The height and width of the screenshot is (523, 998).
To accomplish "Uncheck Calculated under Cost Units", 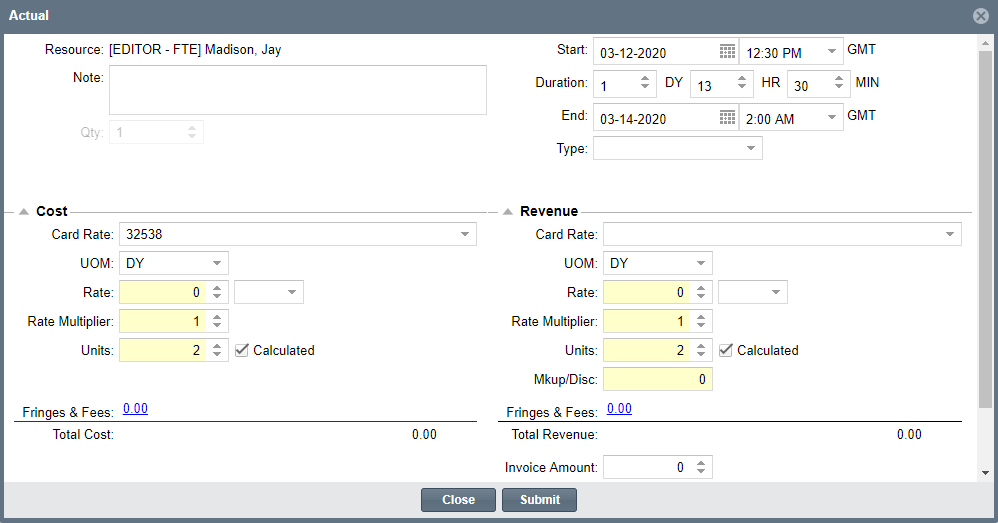I will pos(241,350).
